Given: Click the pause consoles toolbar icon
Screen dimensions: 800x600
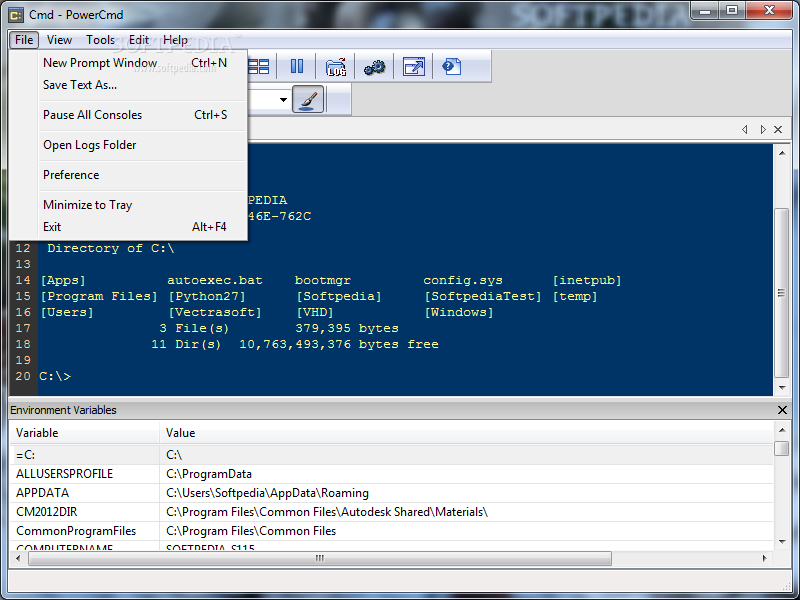Looking at the screenshot, I should point(296,66).
